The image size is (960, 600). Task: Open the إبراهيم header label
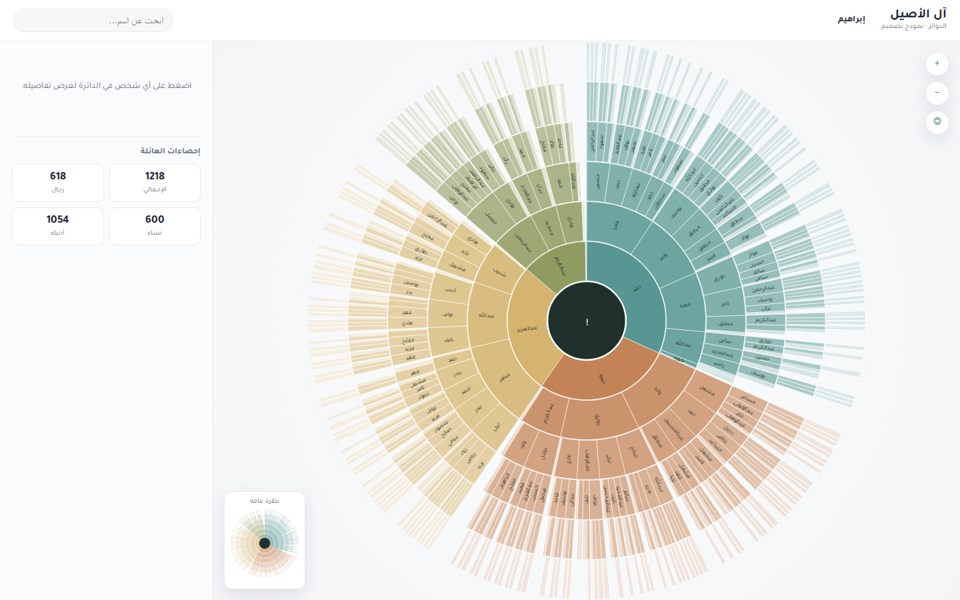(x=851, y=20)
